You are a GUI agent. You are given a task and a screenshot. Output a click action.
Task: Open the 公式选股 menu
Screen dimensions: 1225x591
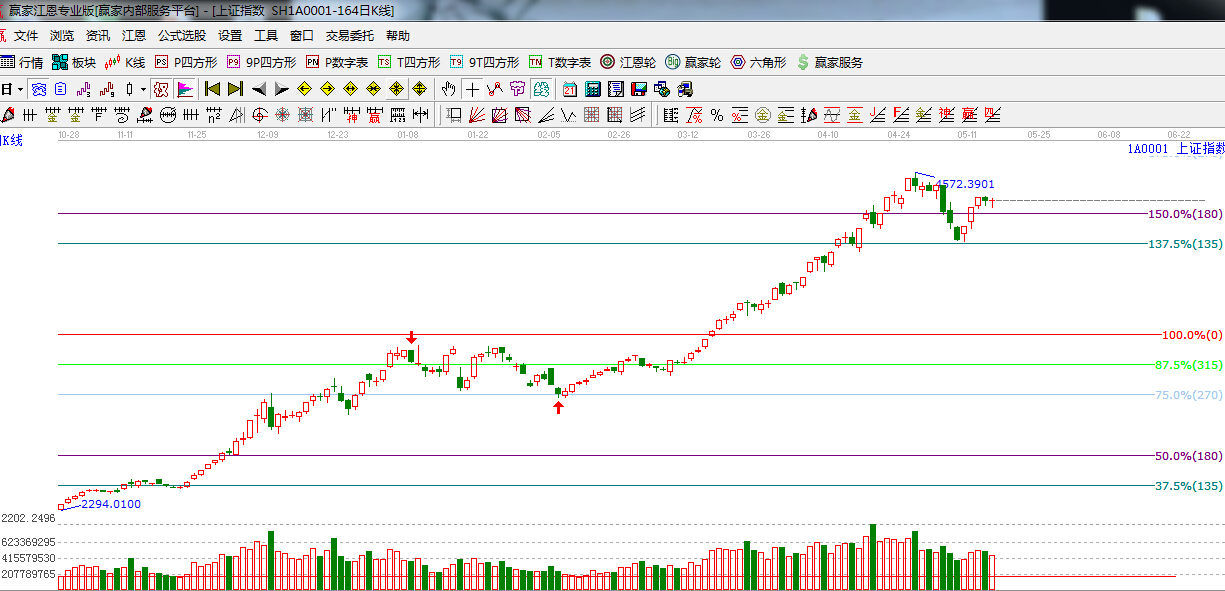(181, 36)
